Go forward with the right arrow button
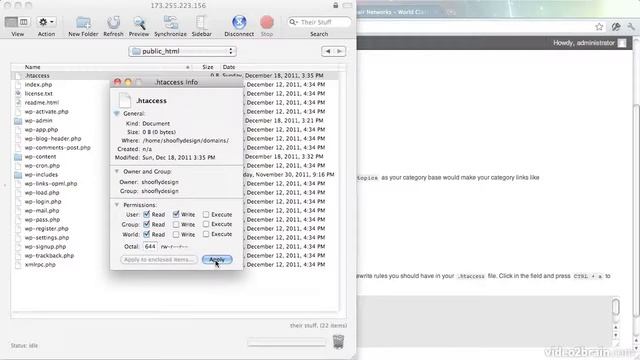This screenshot has height=360, width=640. click(x=340, y=51)
